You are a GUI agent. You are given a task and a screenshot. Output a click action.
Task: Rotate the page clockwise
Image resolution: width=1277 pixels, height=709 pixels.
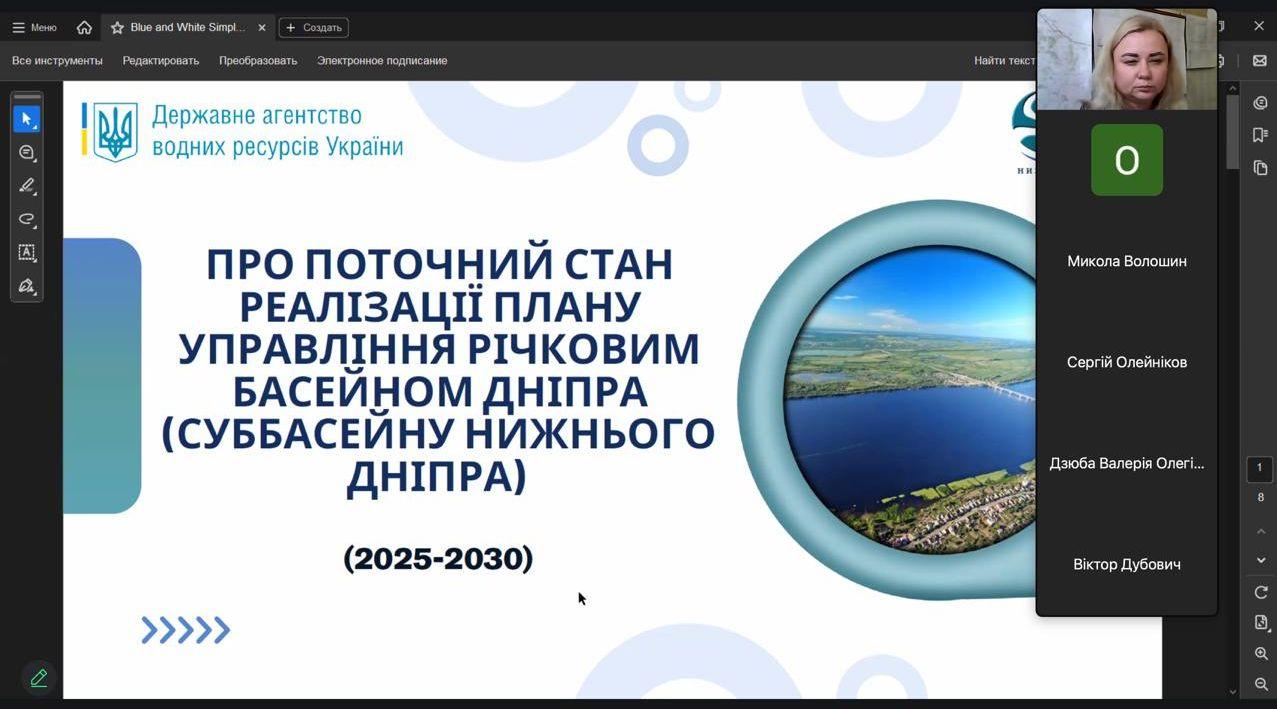tap(1261, 592)
